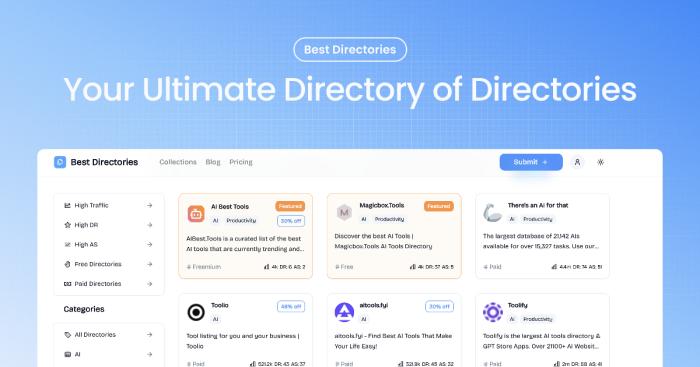Click the Toolio circular logo
700x367 pixels.
[196, 313]
